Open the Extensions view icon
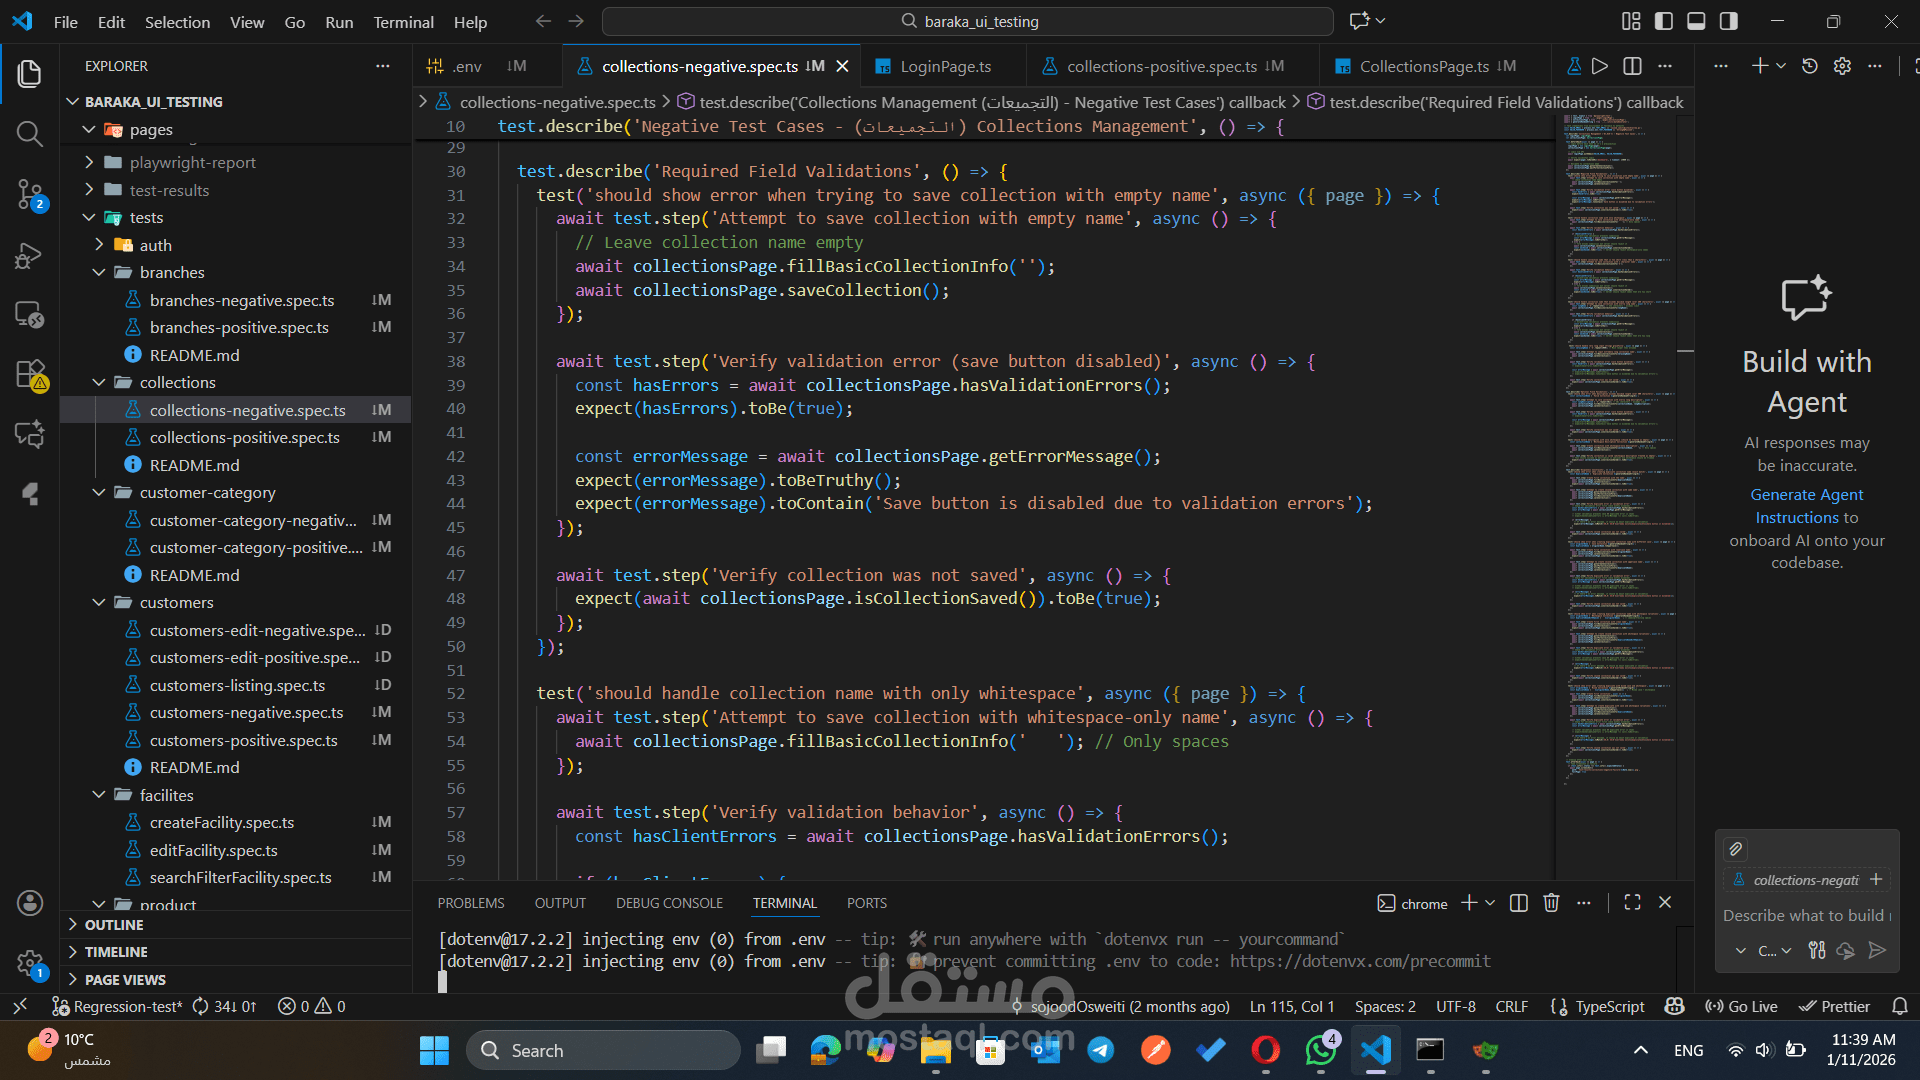The width and height of the screenshot is (1920, 1080). pyautogui.click(x=29, y=375)
